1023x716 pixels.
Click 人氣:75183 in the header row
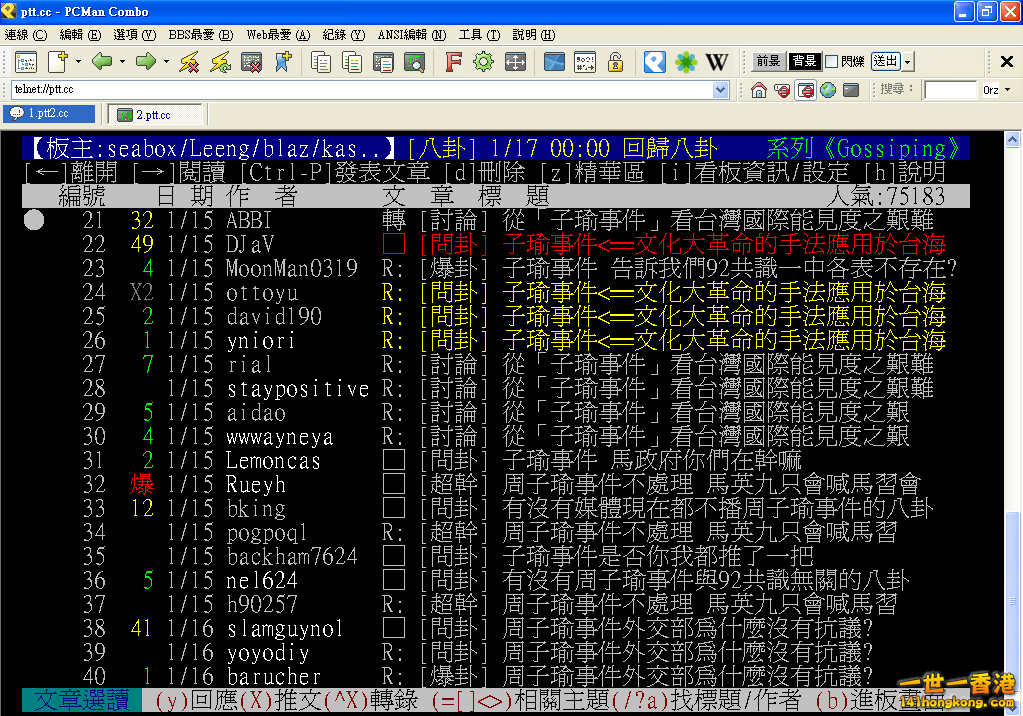(886, 196)
